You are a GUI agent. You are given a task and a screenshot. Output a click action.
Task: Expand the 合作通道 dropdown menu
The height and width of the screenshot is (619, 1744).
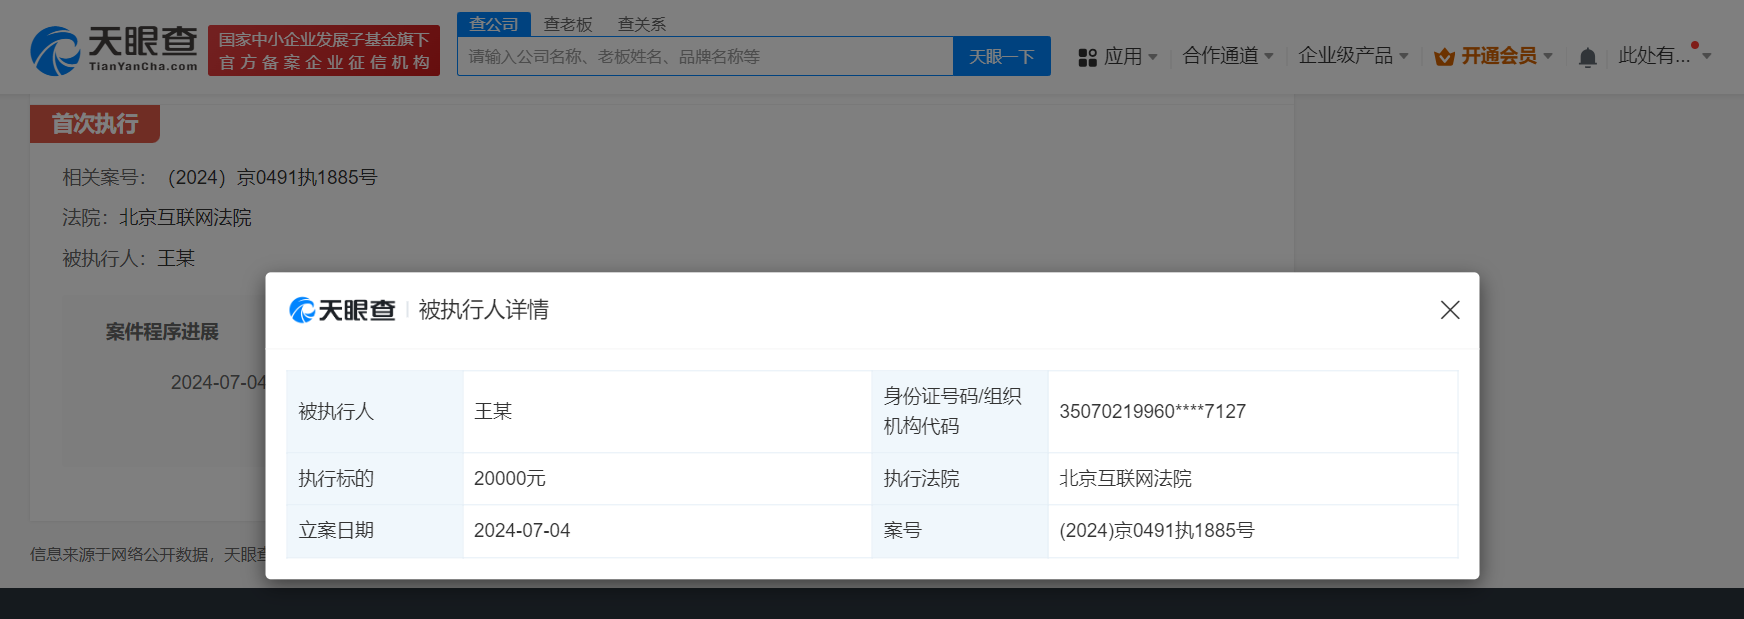[x=1228, y=56]
